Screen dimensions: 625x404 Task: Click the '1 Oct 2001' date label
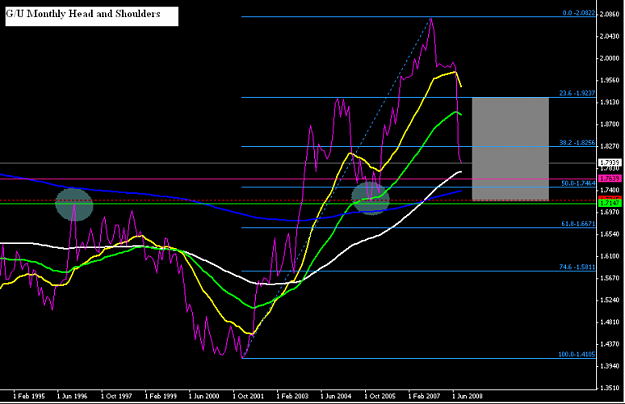click(248, 396)
